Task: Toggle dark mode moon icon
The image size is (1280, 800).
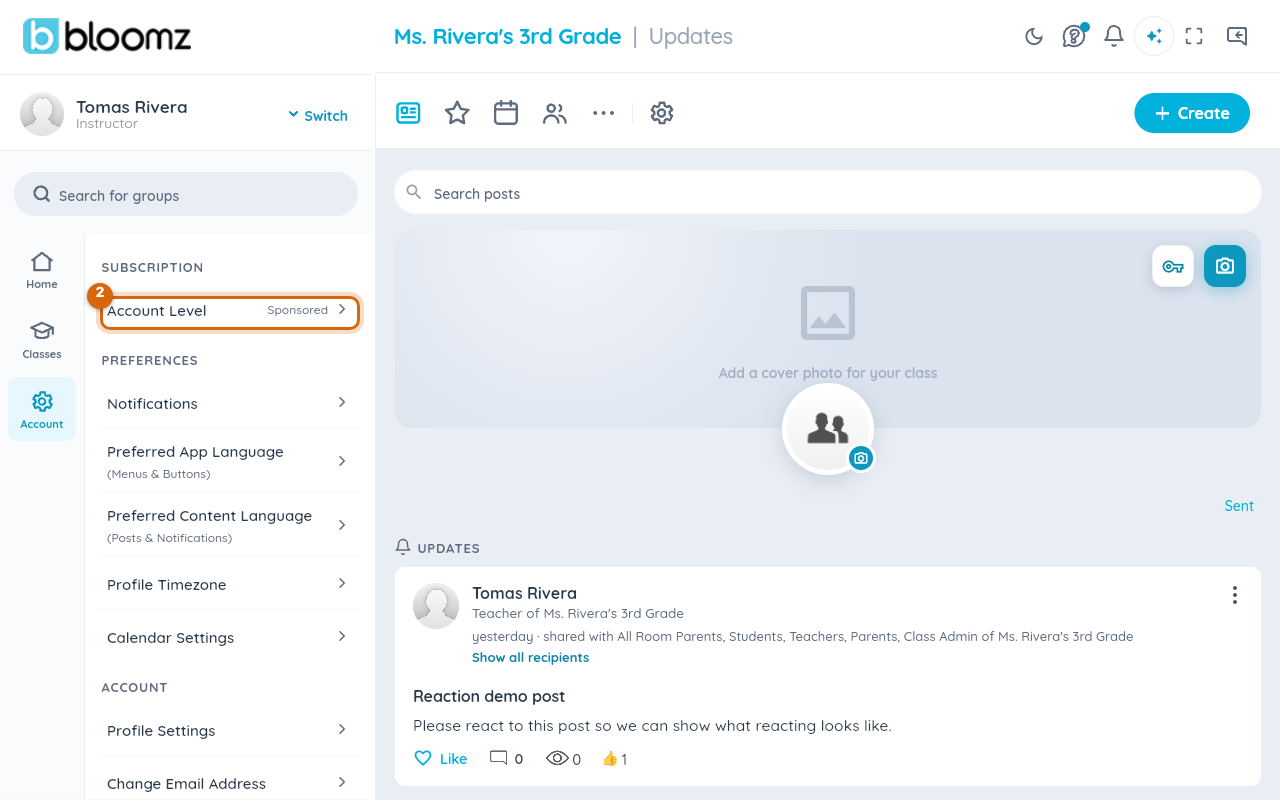Action: (x=1034, y=37)
